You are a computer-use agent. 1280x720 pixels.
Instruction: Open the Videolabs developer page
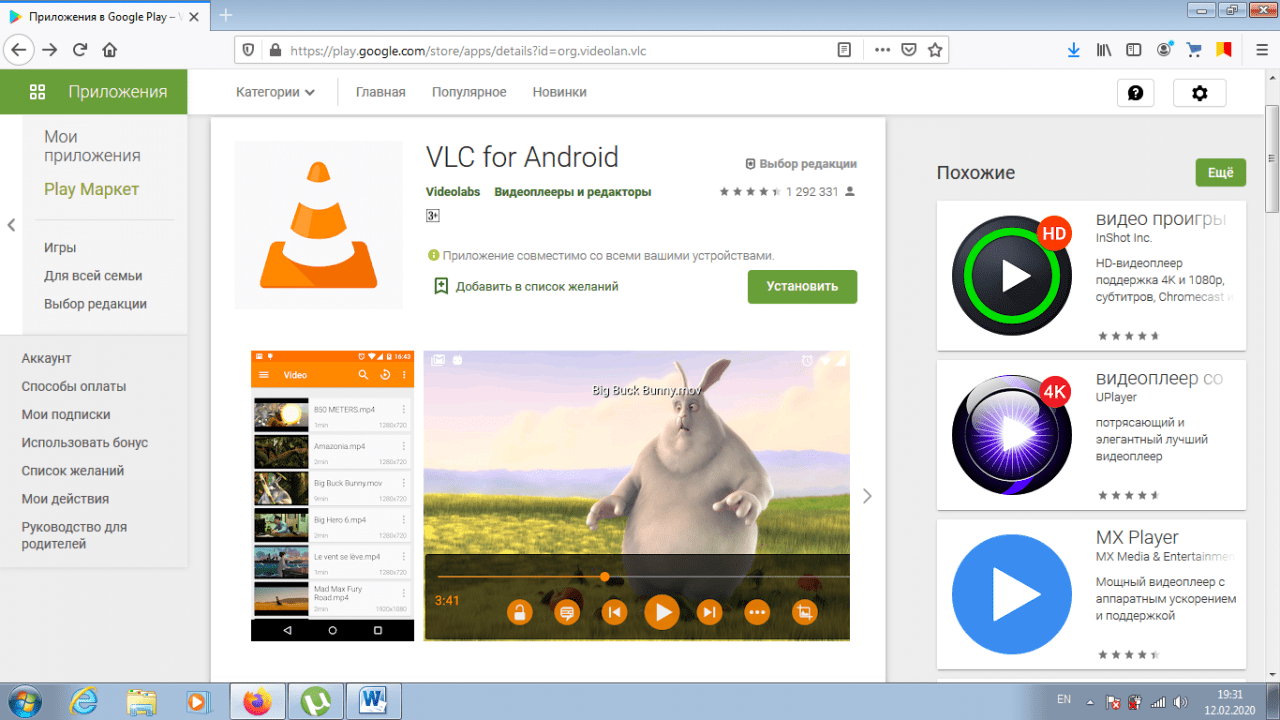click(x=453, y=192)
